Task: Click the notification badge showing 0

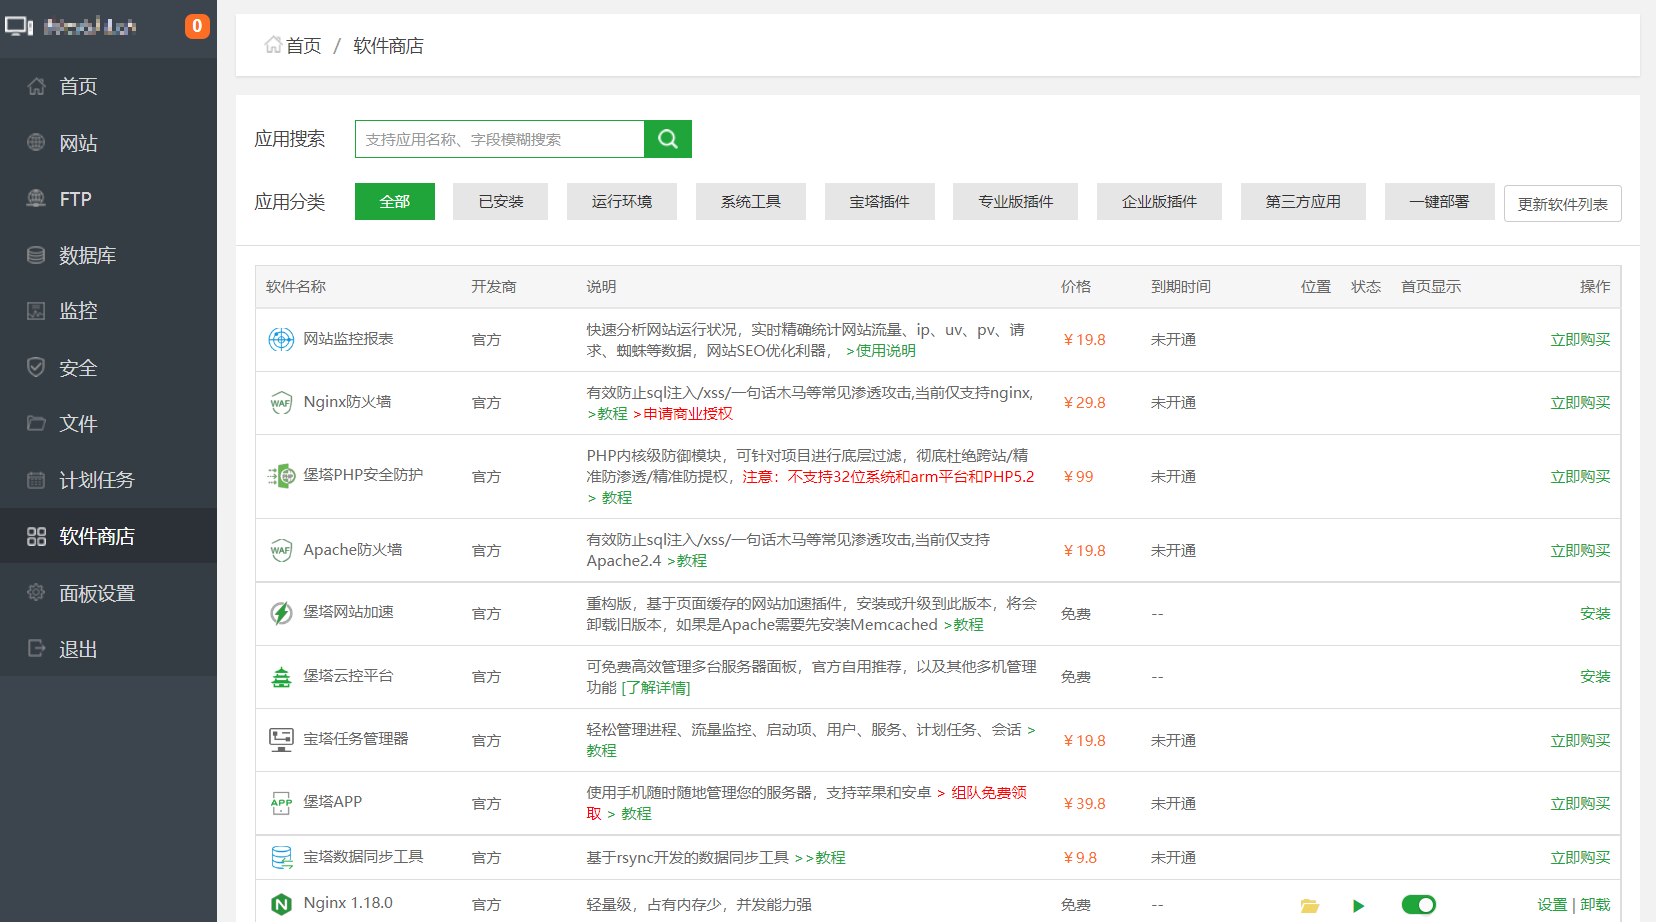Action: click(197, 26)
